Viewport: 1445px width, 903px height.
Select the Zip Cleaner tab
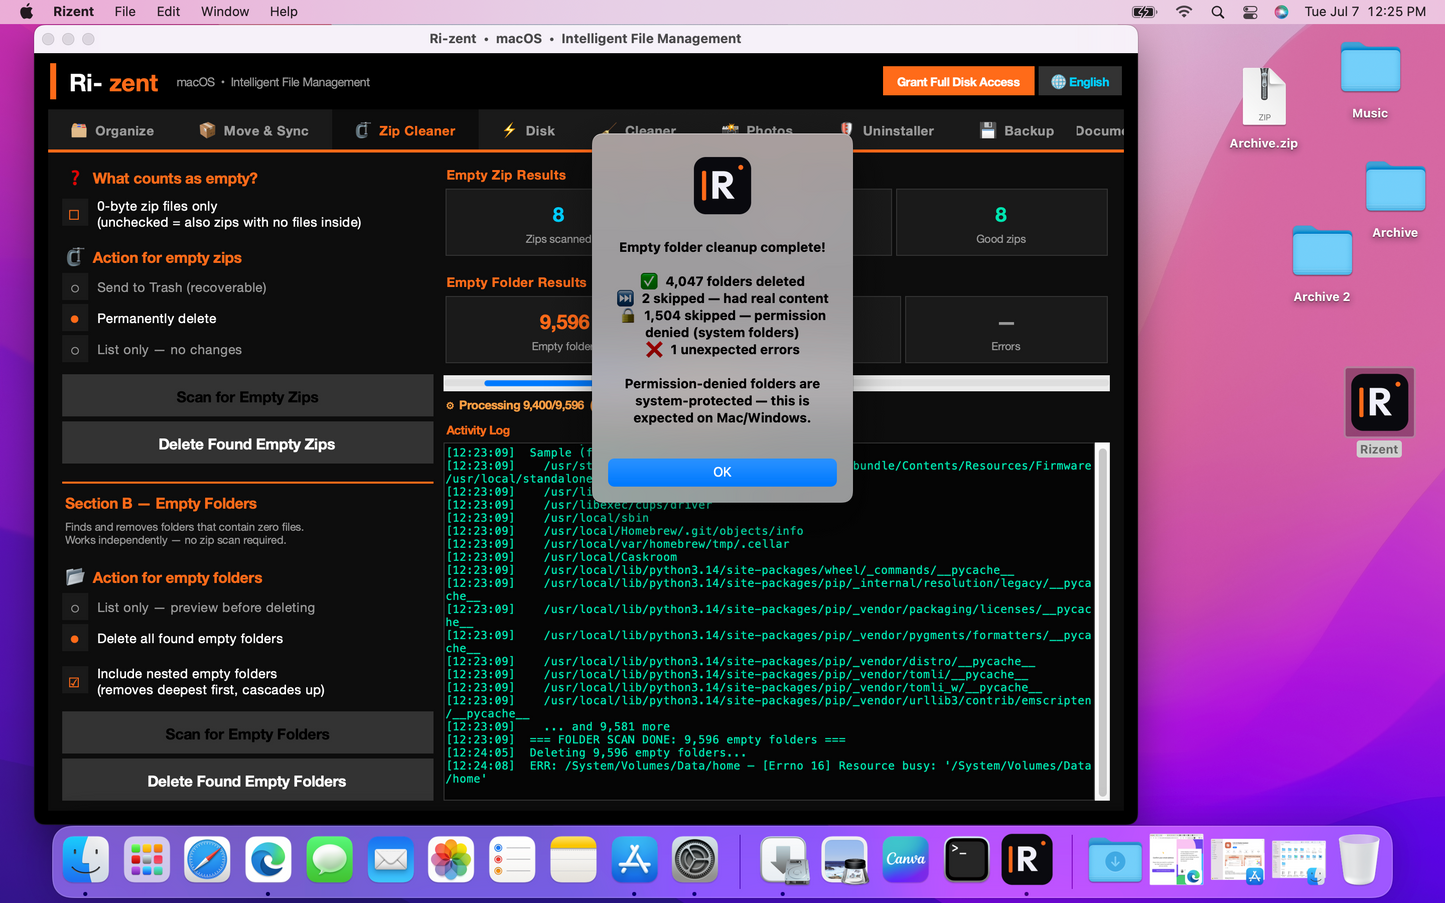point(405,131)
